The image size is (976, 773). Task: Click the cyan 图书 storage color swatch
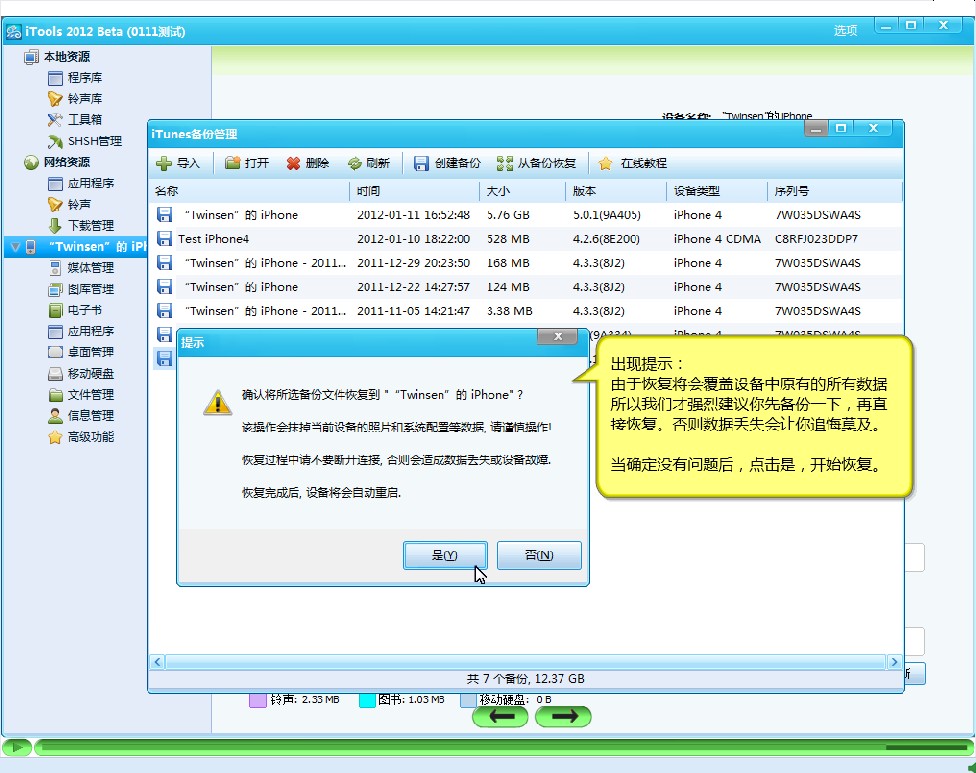click(x=367, y=700)
